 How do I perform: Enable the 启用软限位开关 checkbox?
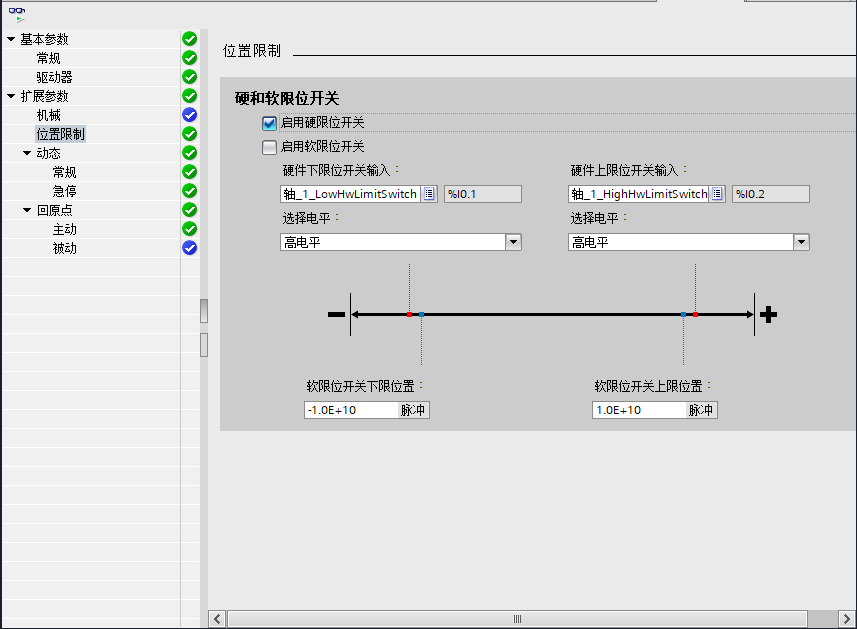(x=268, y=146)
